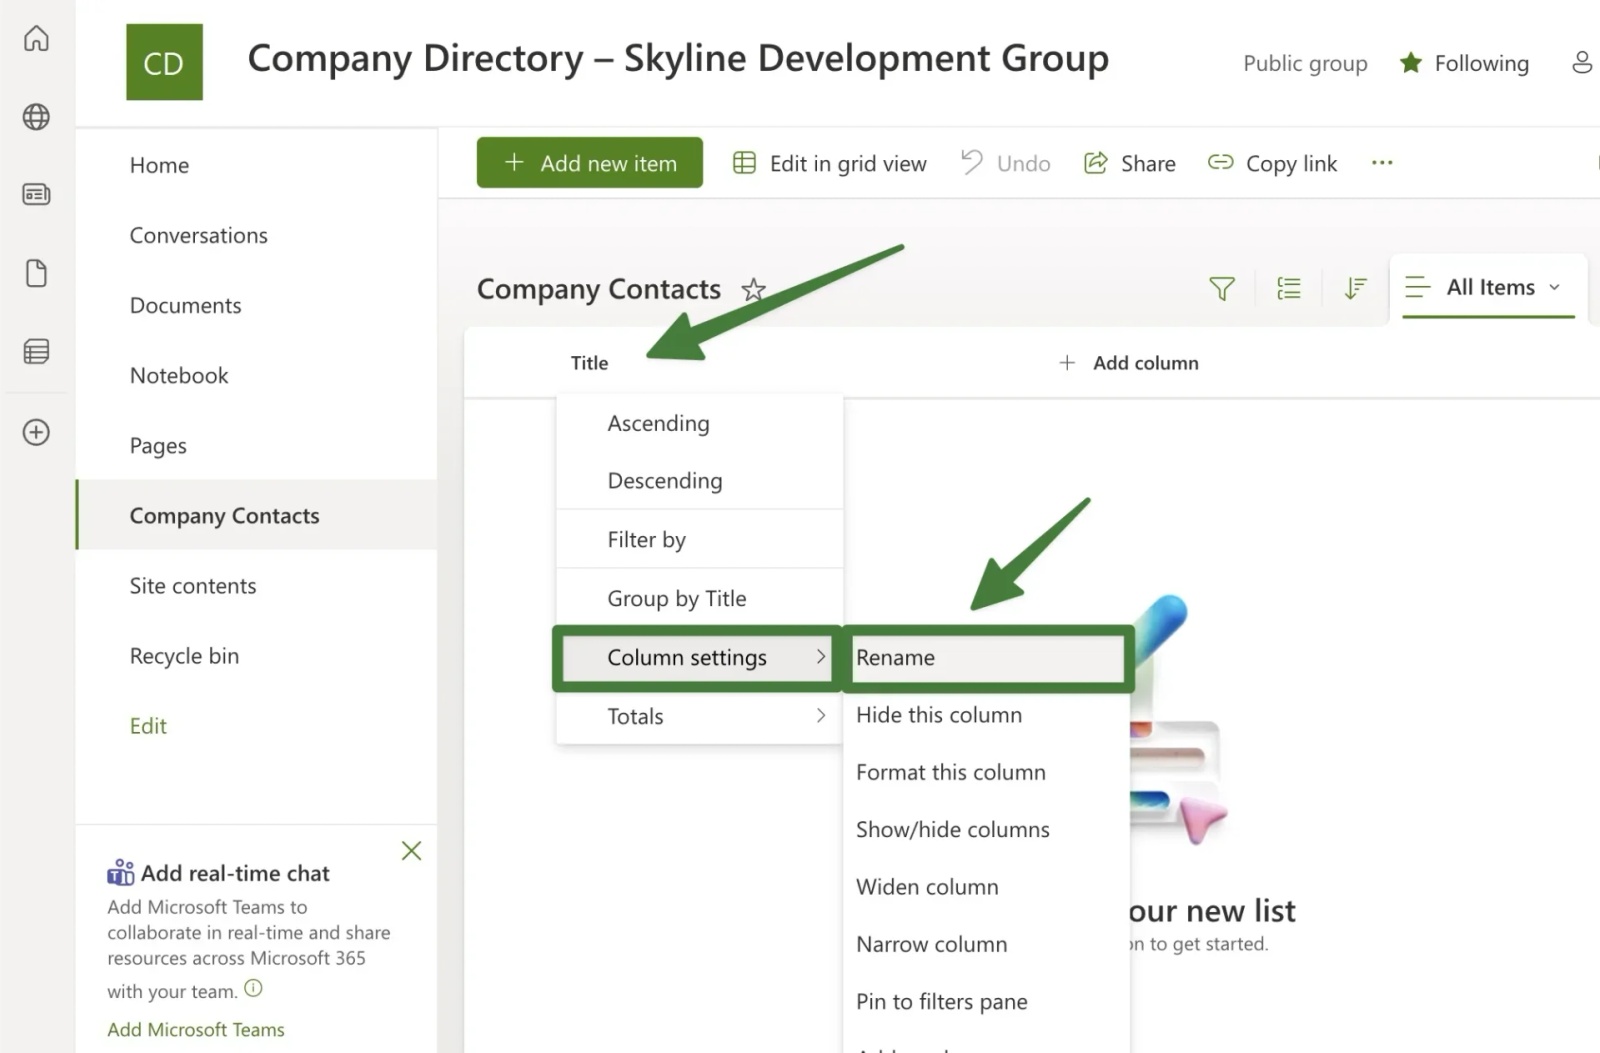The height and width of the screenshot is (1053, 1600).
Task: Open Conversations in site navigation
Action: pyautogui.click(x=198, y=235)
